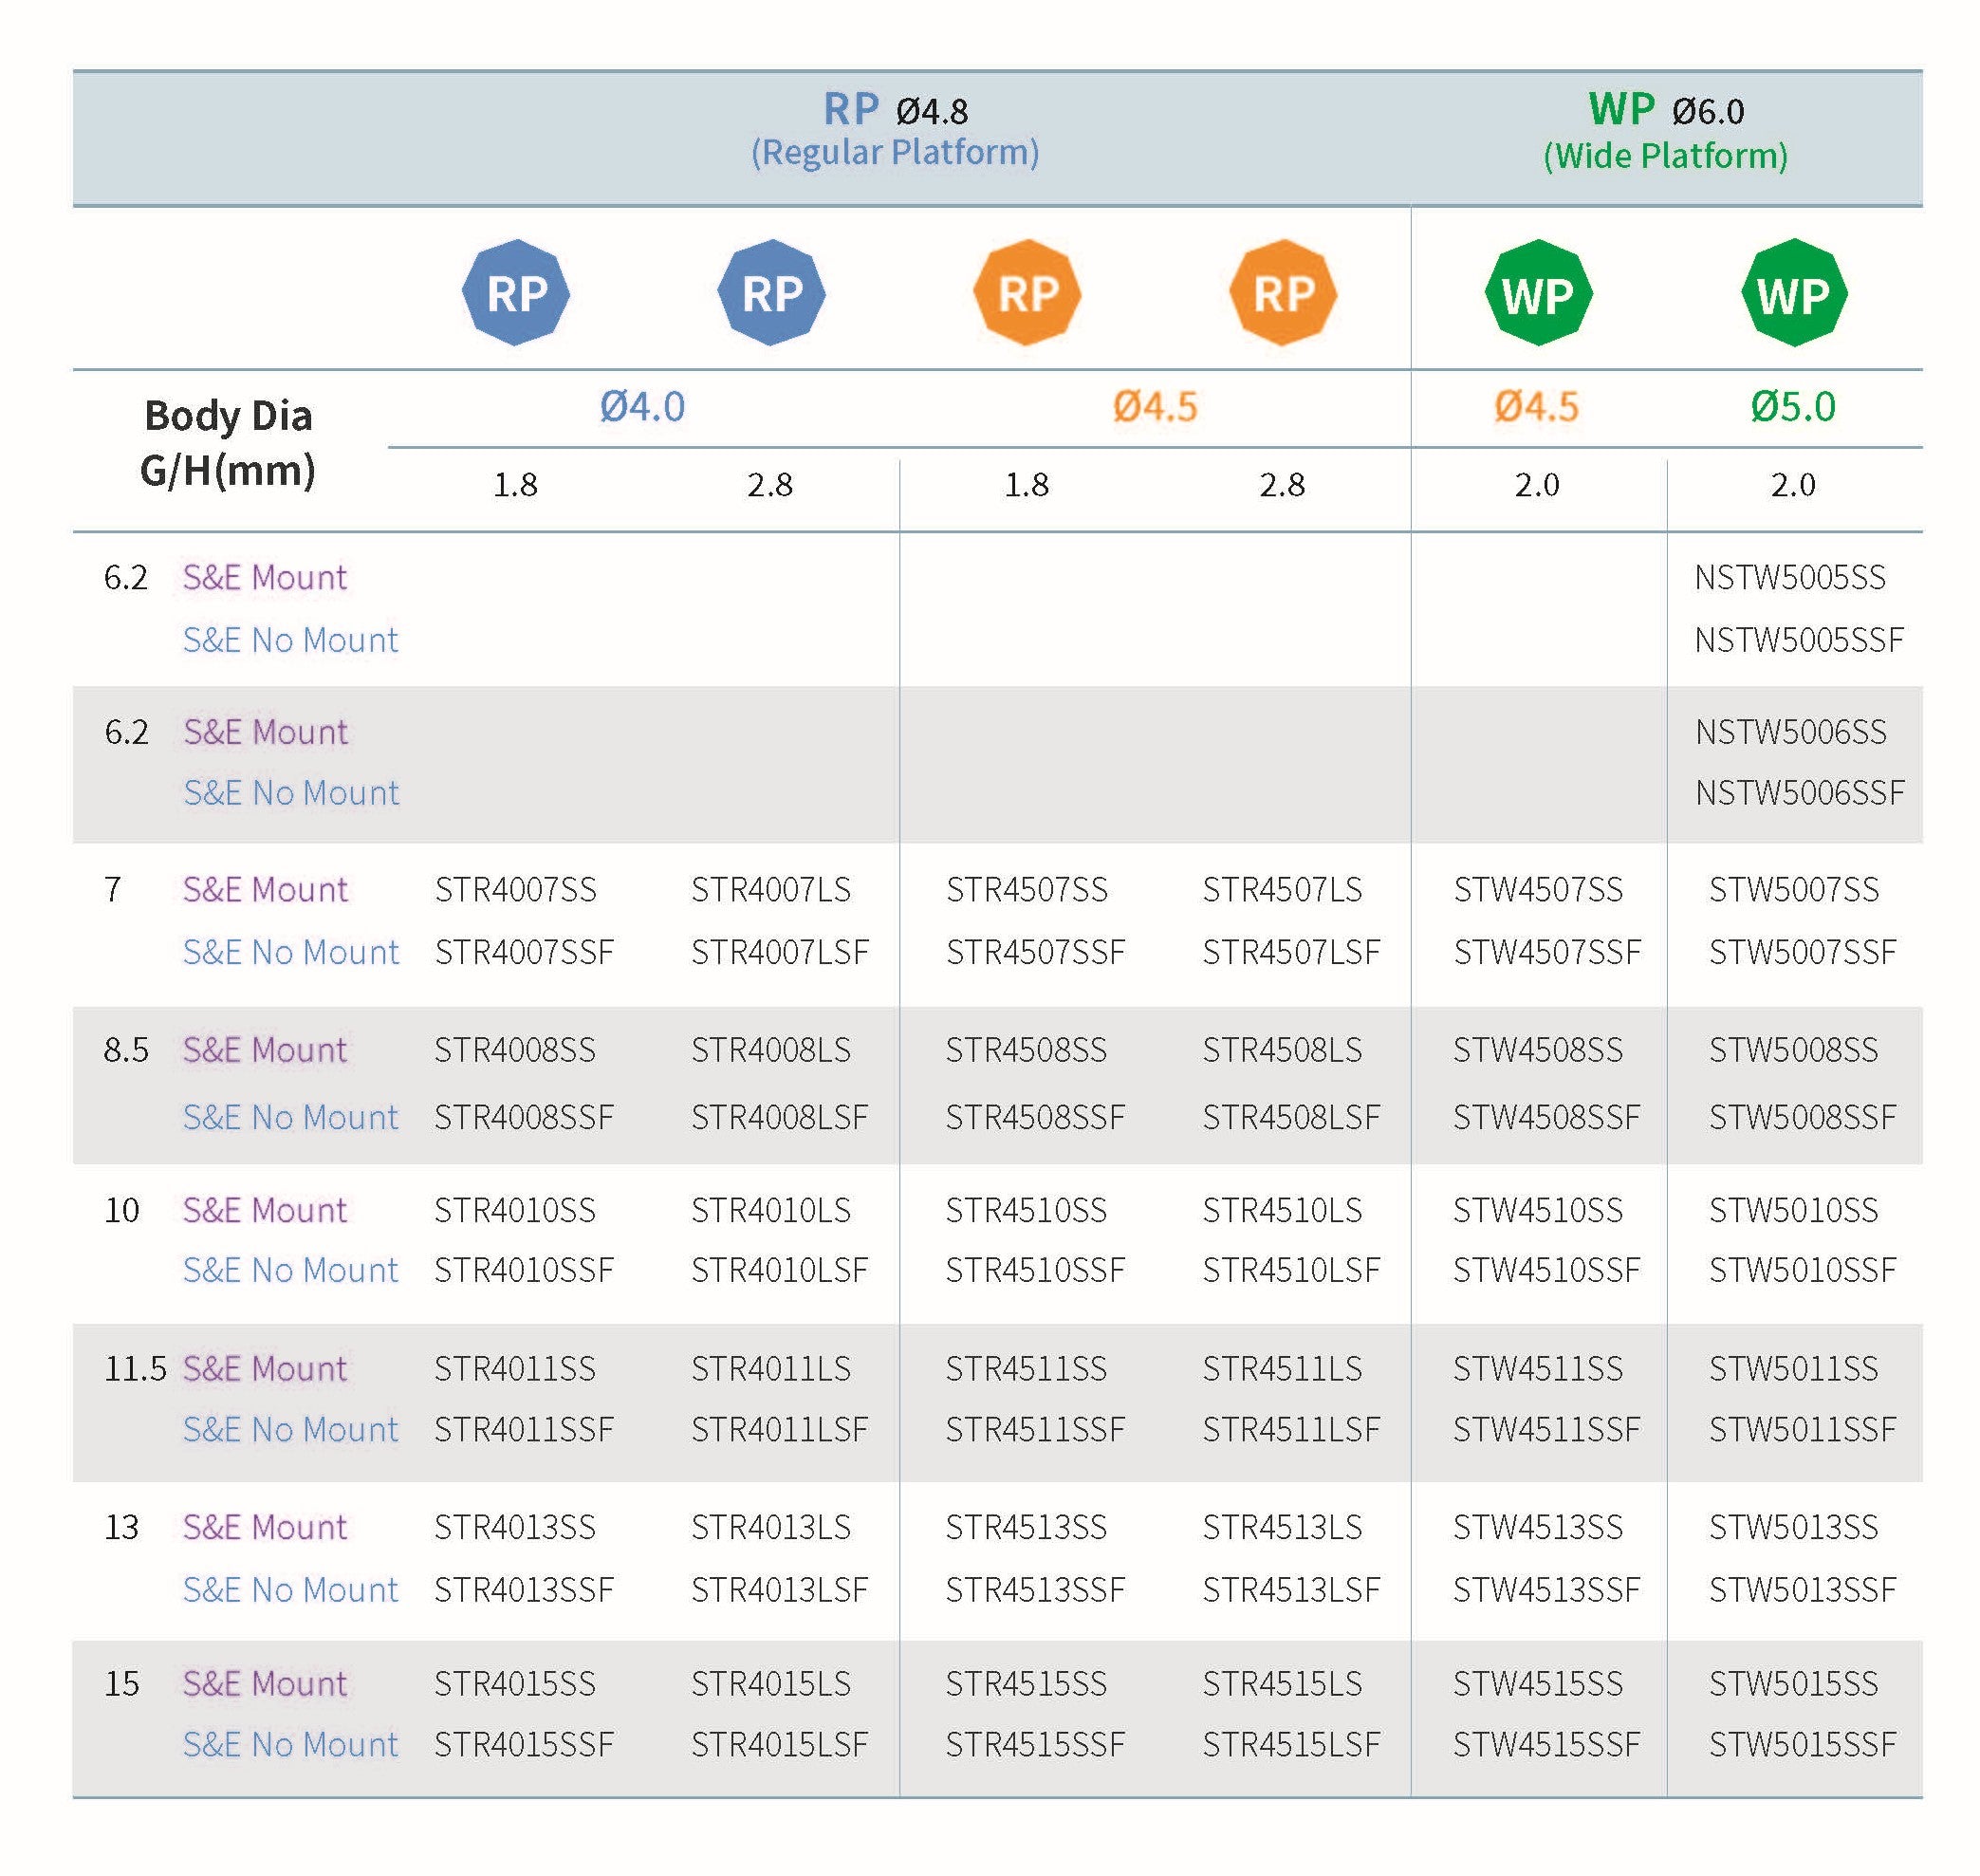Select the WP Wide Platform heading
Image resolution: width=1980 pixels, height=1876 pixels.
1665,132
